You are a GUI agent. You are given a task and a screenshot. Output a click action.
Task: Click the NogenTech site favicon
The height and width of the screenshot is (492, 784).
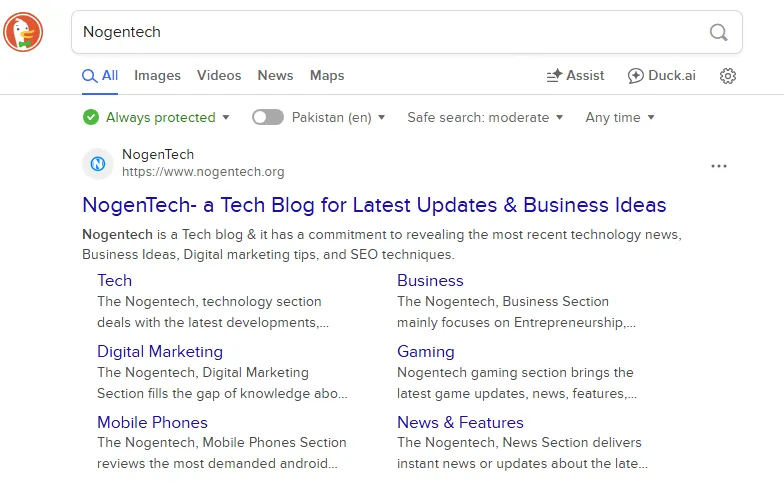coord(98,164)
